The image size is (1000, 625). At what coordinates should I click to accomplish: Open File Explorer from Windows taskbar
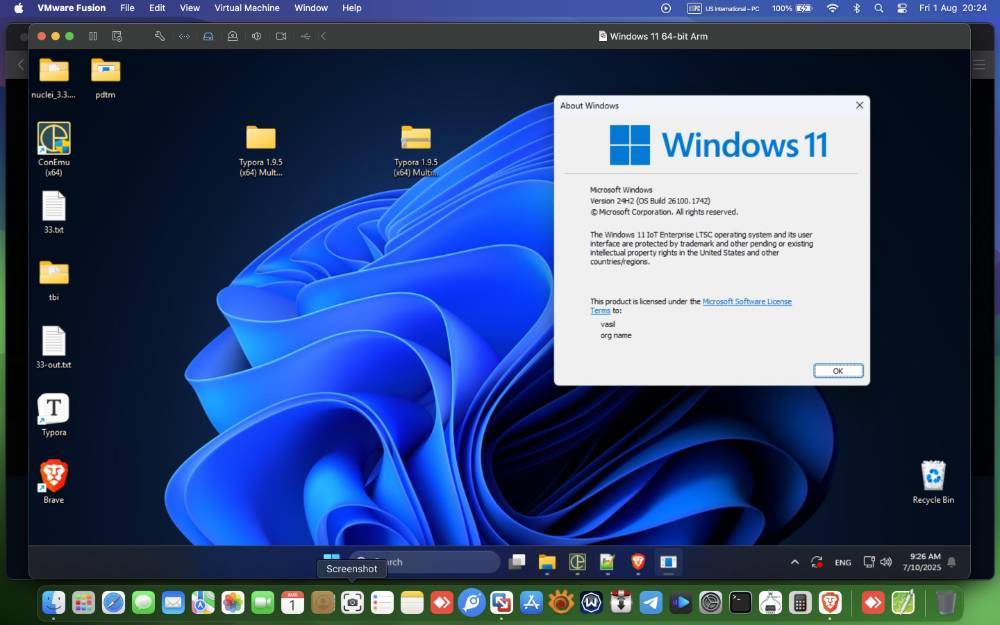click(547, 561)
